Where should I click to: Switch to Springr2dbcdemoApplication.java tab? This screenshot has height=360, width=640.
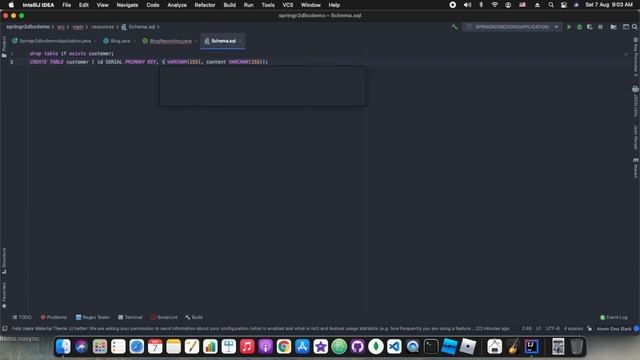click(x=54, y=41)
